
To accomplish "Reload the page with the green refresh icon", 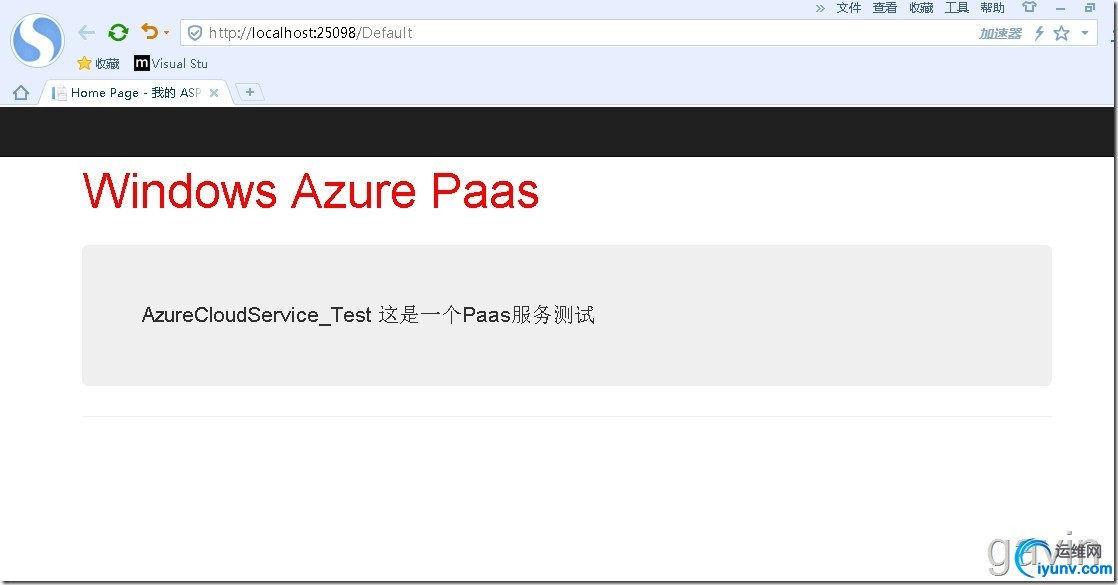I will [x=118, y=32].
